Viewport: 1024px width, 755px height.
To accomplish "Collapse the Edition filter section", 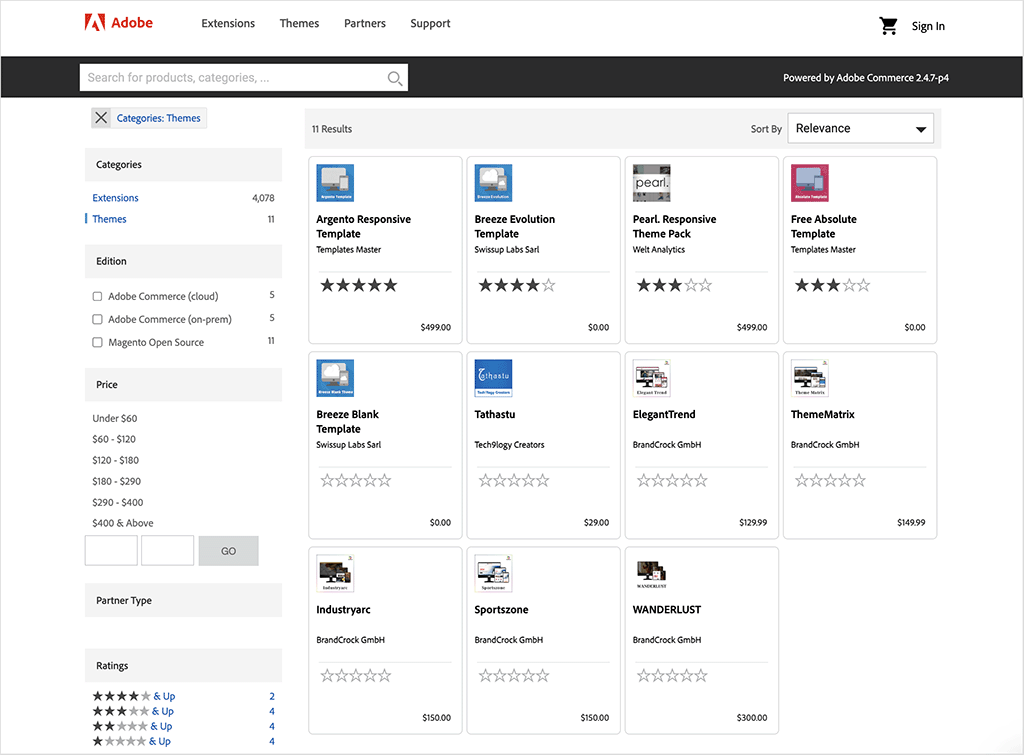I will click(184, 261).
